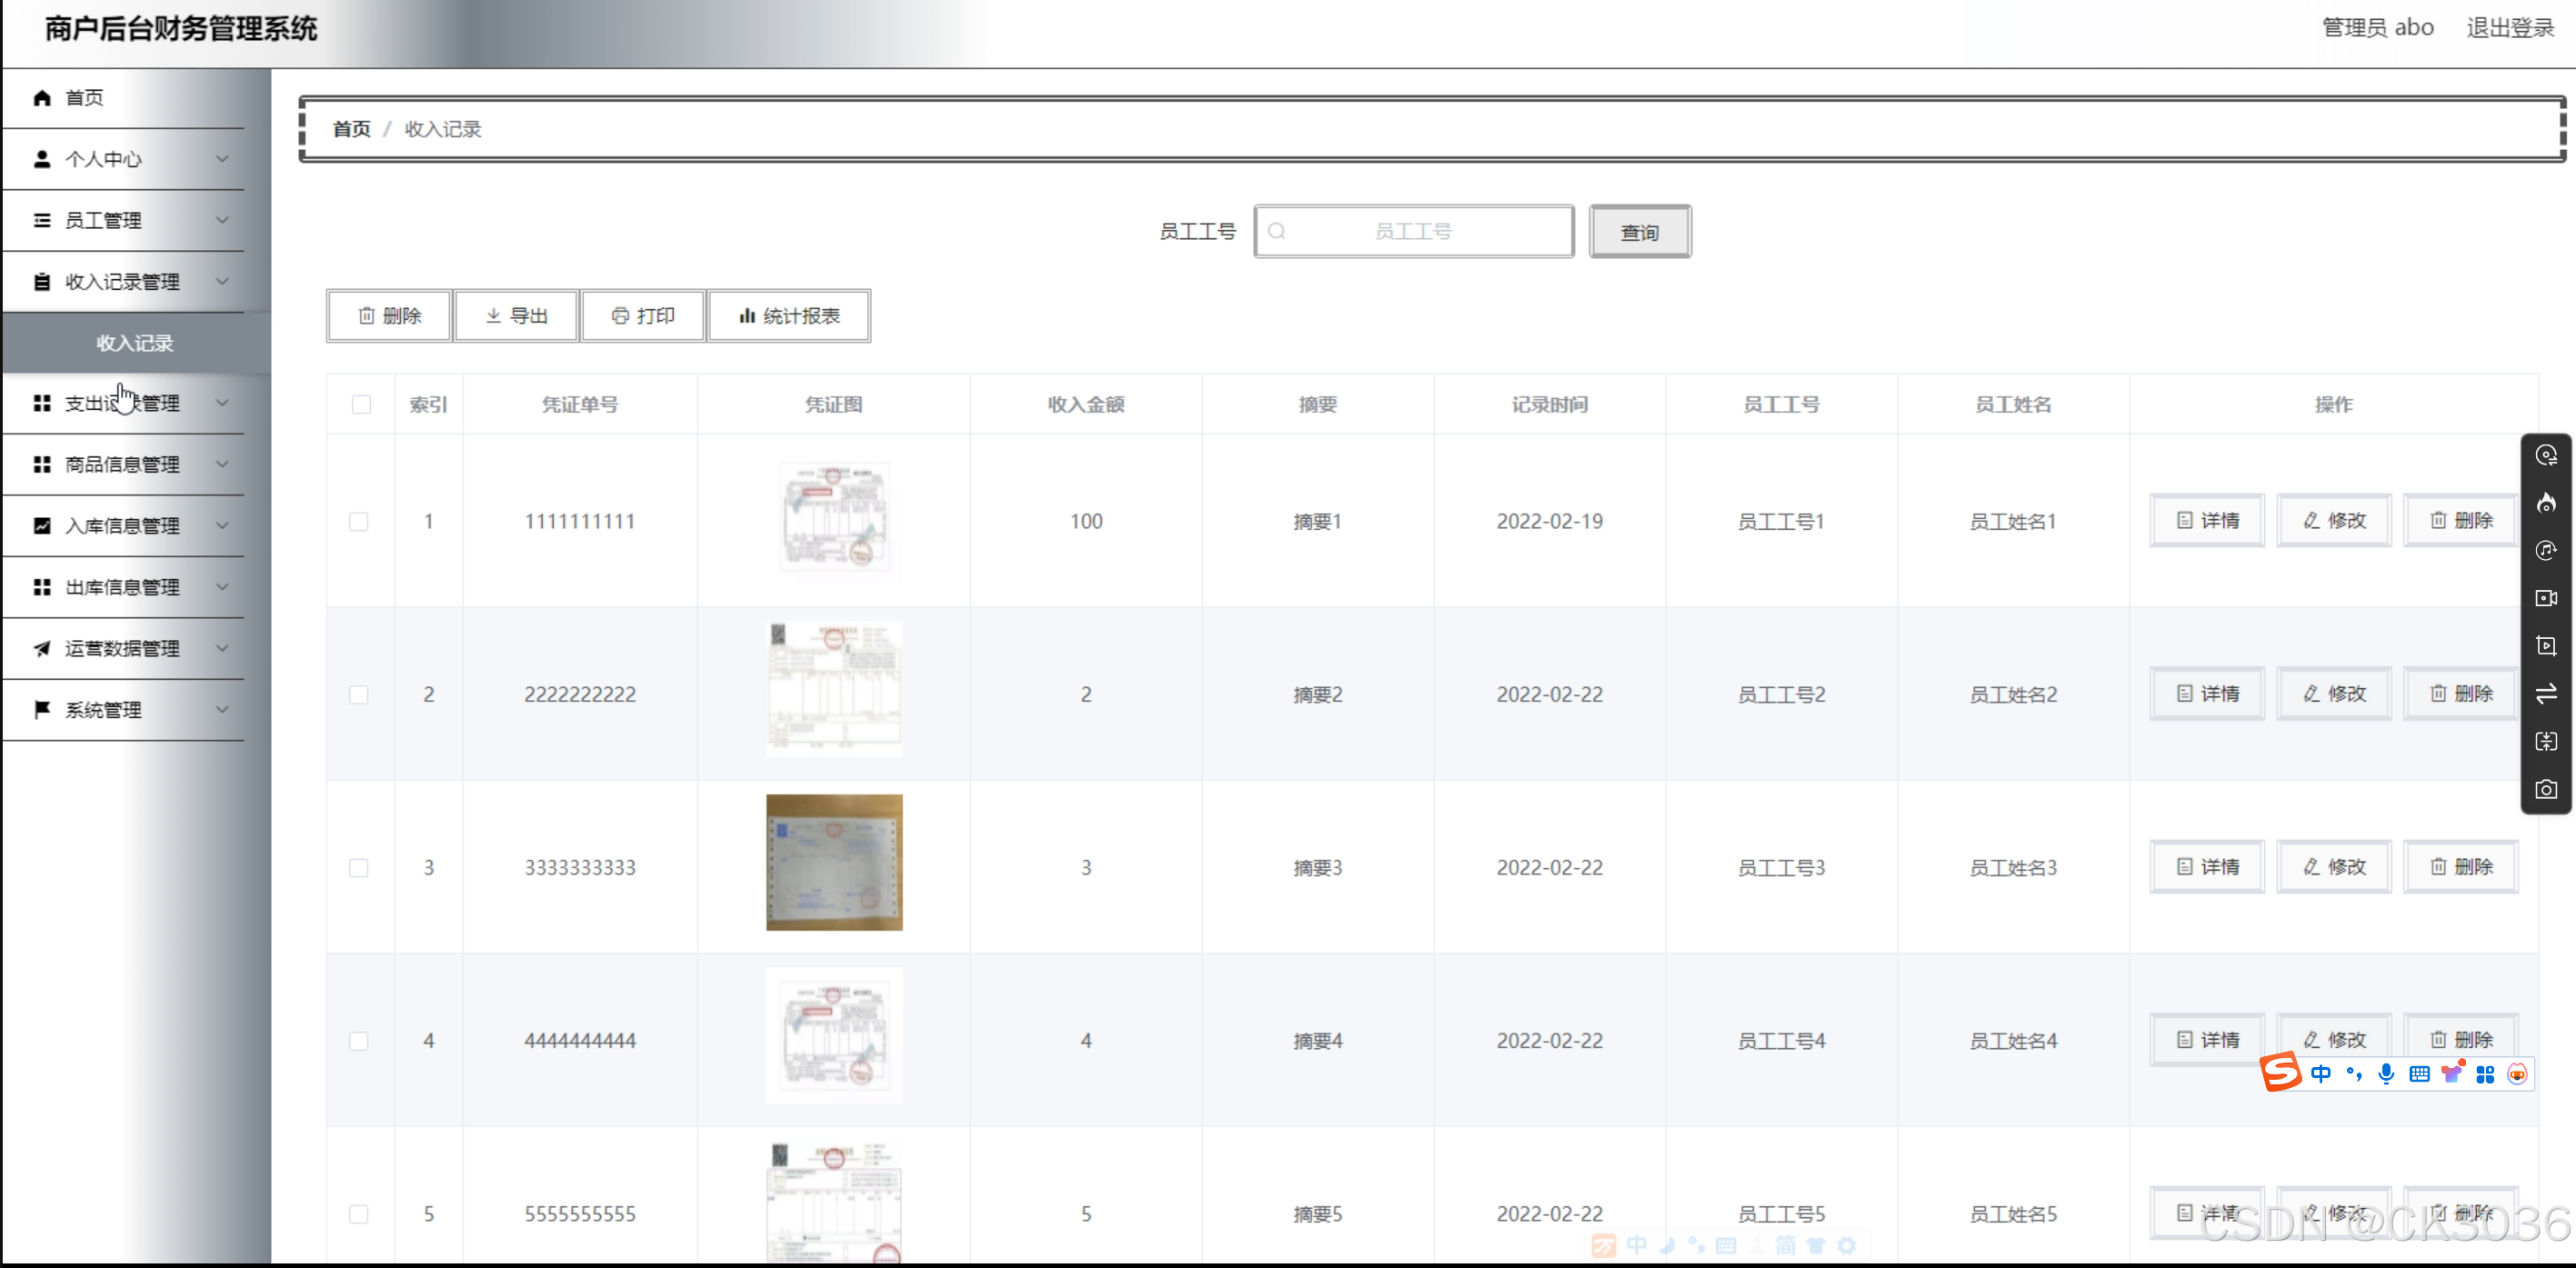
Task: Click the video recorder icon in right toolbar
Action: pos(2546,598)
